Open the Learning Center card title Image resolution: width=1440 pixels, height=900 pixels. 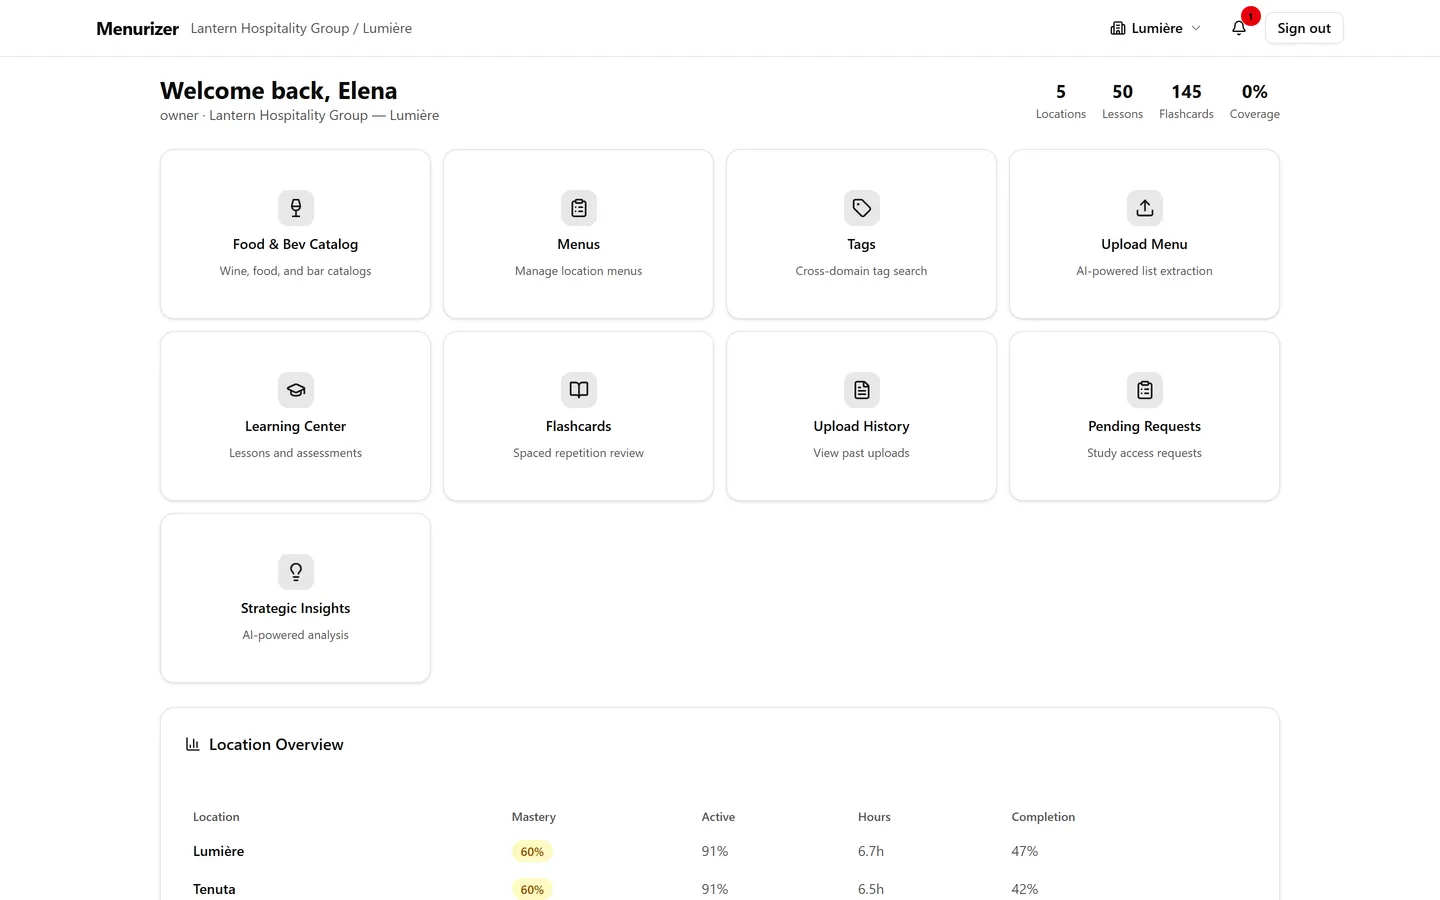point(295,426)
